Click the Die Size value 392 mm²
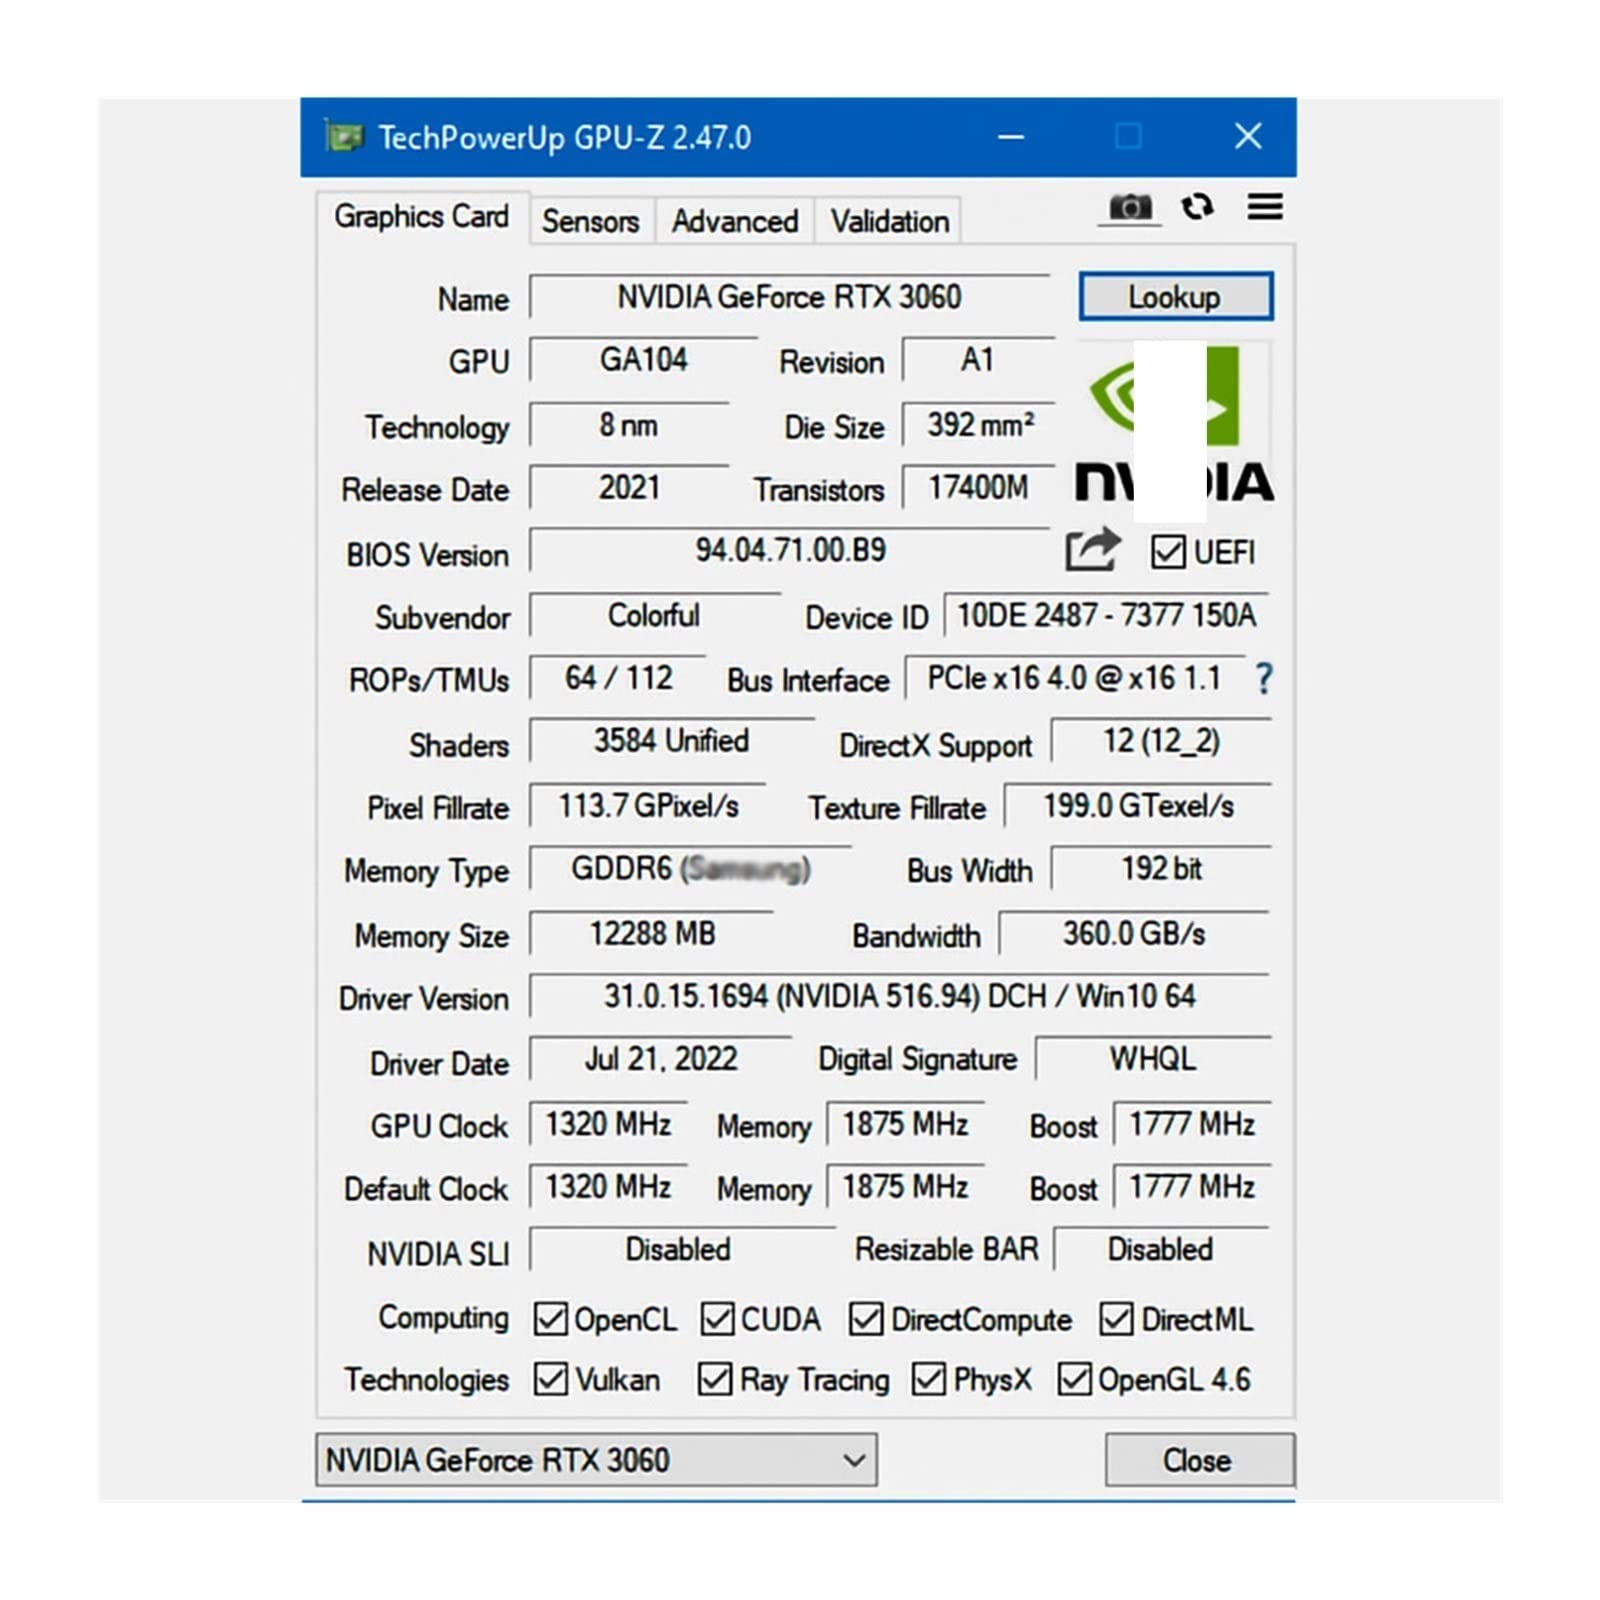 pos(979,425)
